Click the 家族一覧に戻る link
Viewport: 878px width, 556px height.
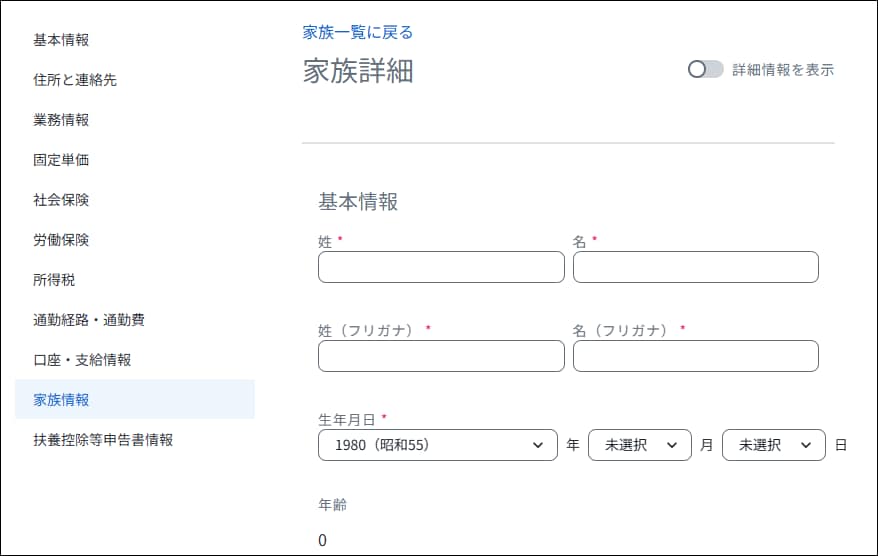[x=358, y=32]
